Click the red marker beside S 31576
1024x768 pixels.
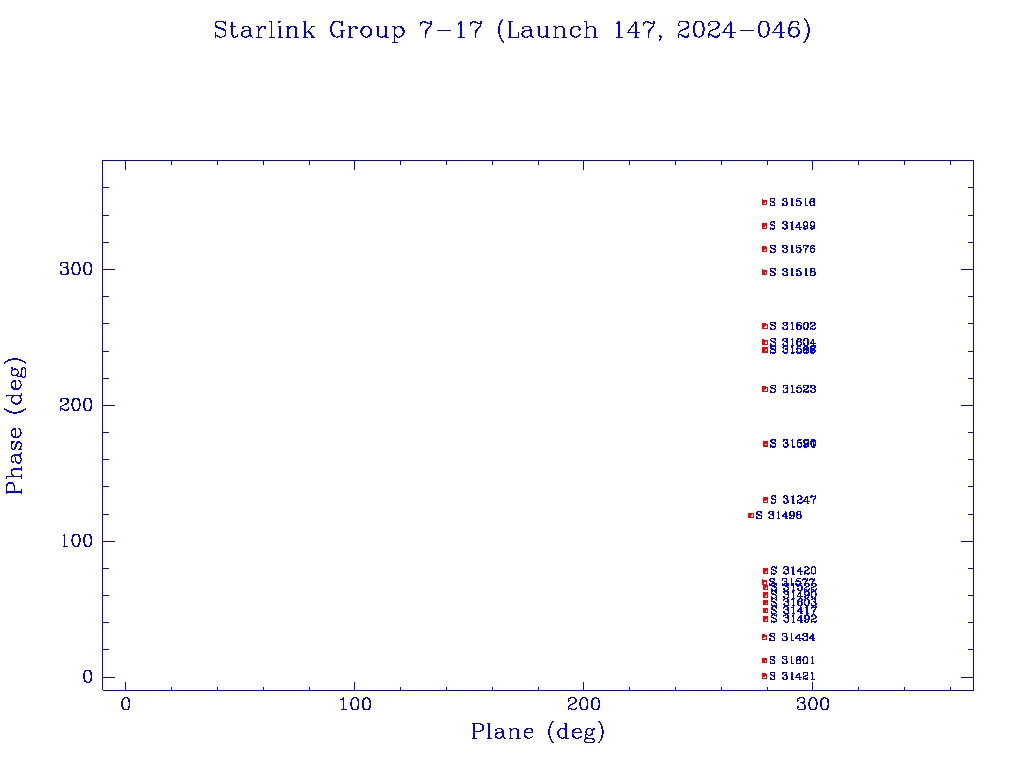tap(764, 249)
